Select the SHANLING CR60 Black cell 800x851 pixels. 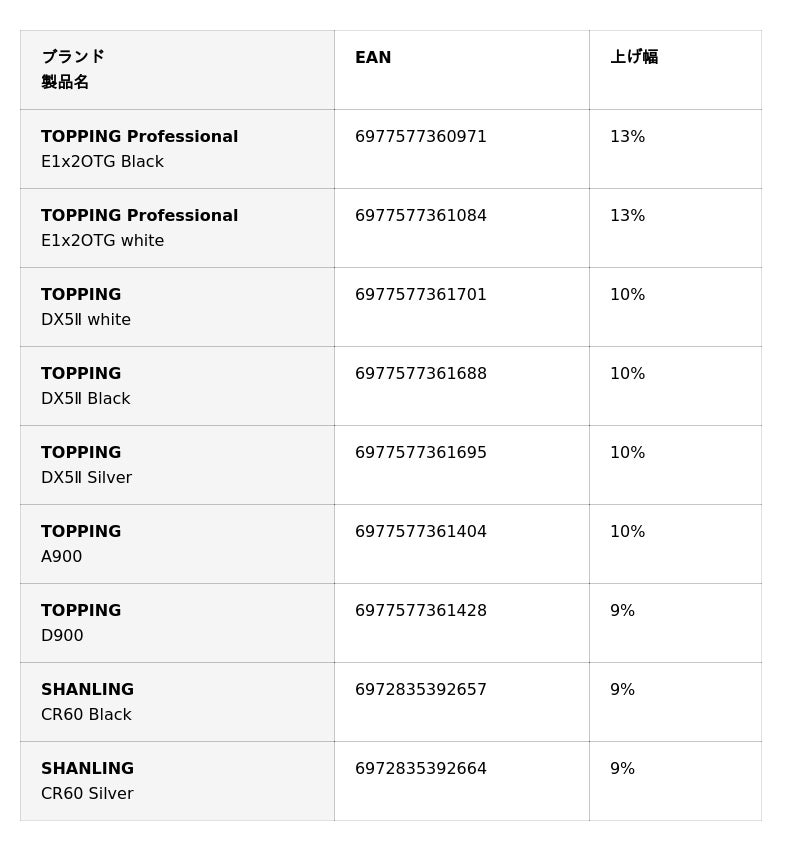(177, 702)
